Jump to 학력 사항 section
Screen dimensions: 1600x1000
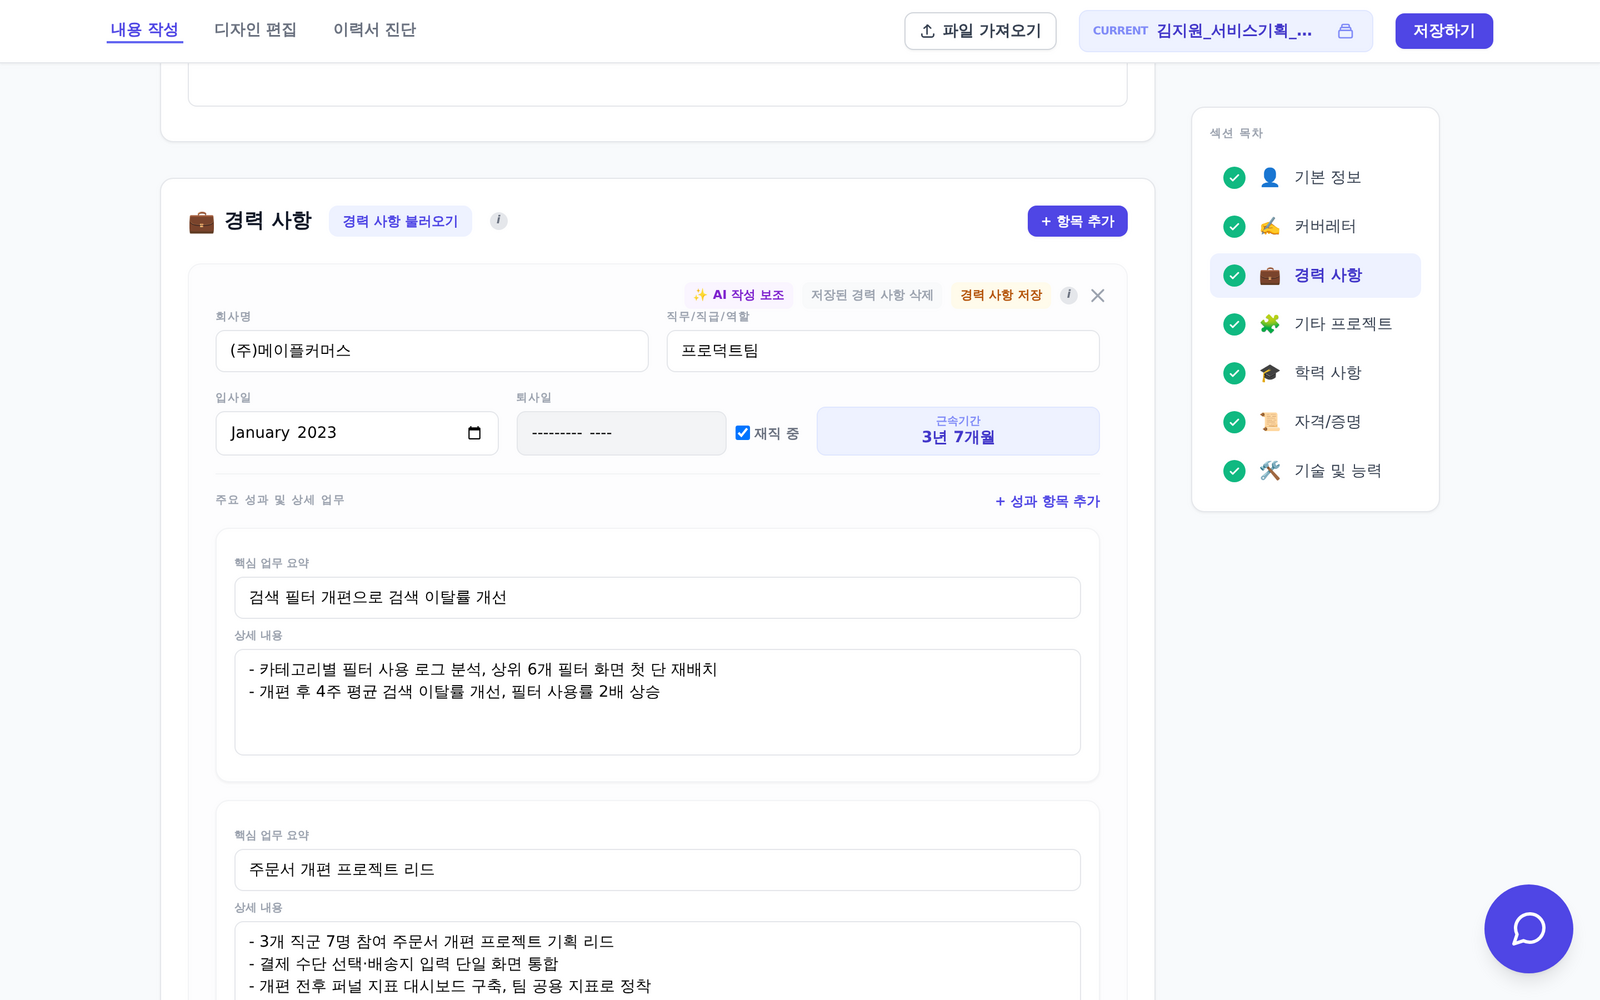tap(1315, 373)
